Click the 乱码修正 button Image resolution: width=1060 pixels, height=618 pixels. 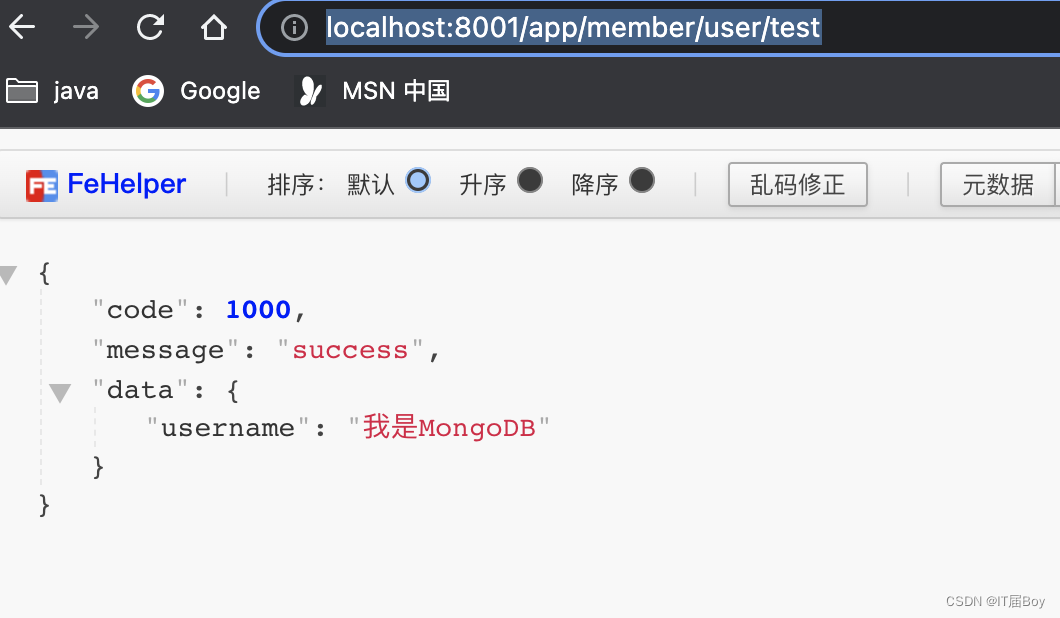coord(797,184)
